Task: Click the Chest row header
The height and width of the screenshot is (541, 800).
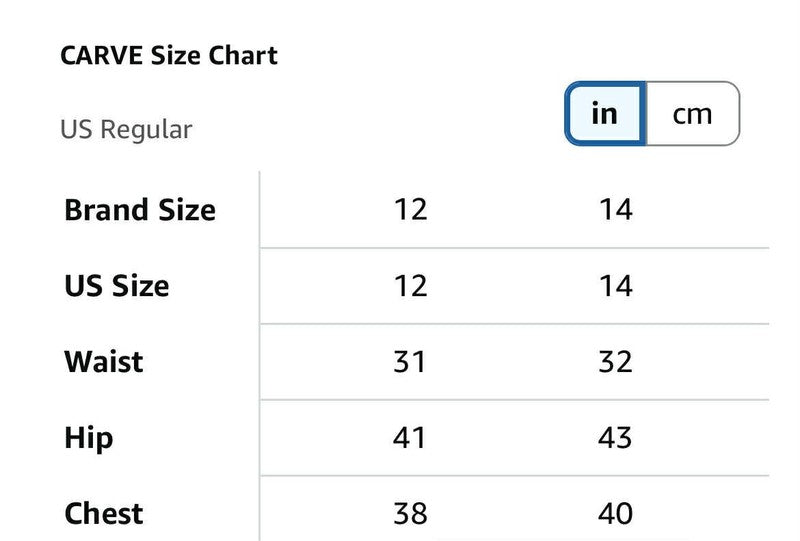Action: (104, 514)
